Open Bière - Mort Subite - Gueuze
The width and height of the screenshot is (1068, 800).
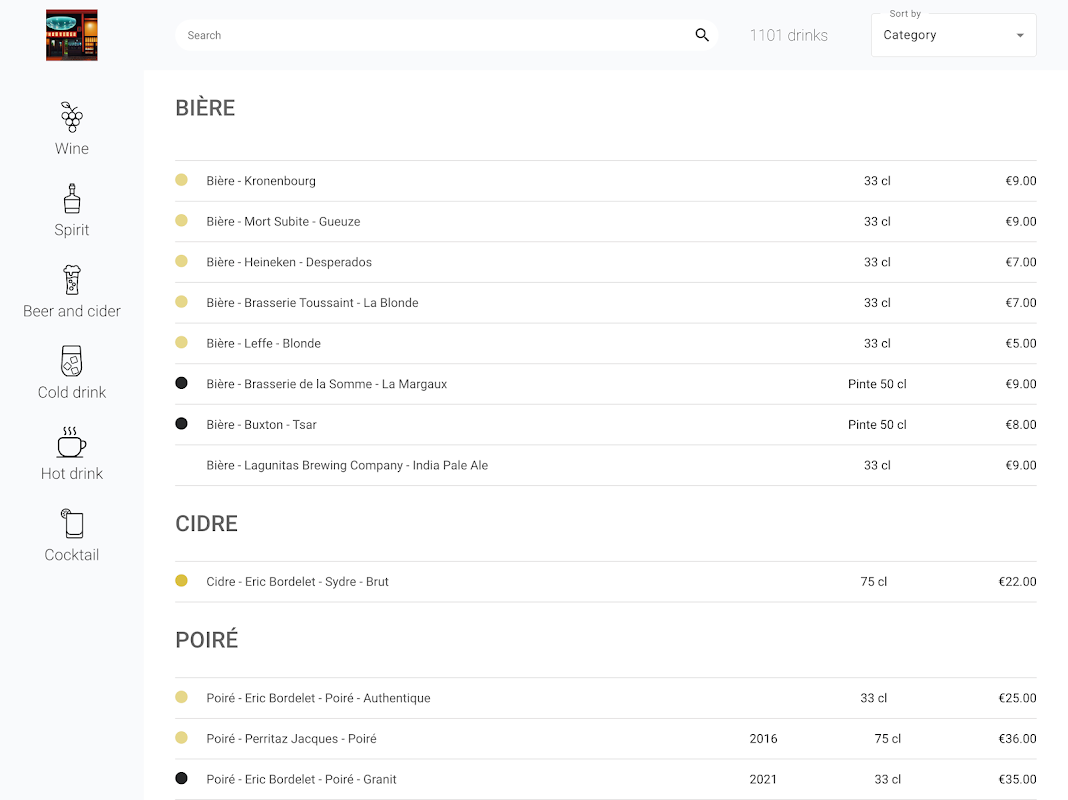[606, 222]
